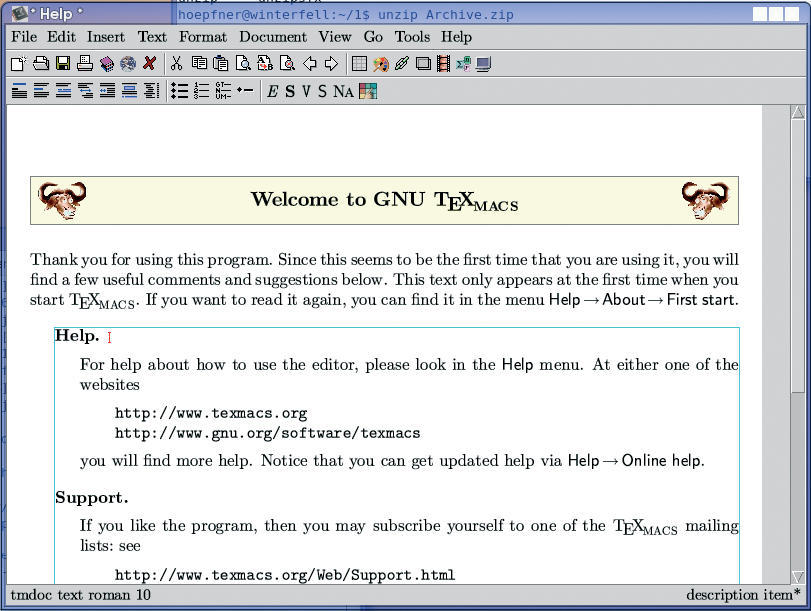Open the color grid with pointing hand icon

368,91
